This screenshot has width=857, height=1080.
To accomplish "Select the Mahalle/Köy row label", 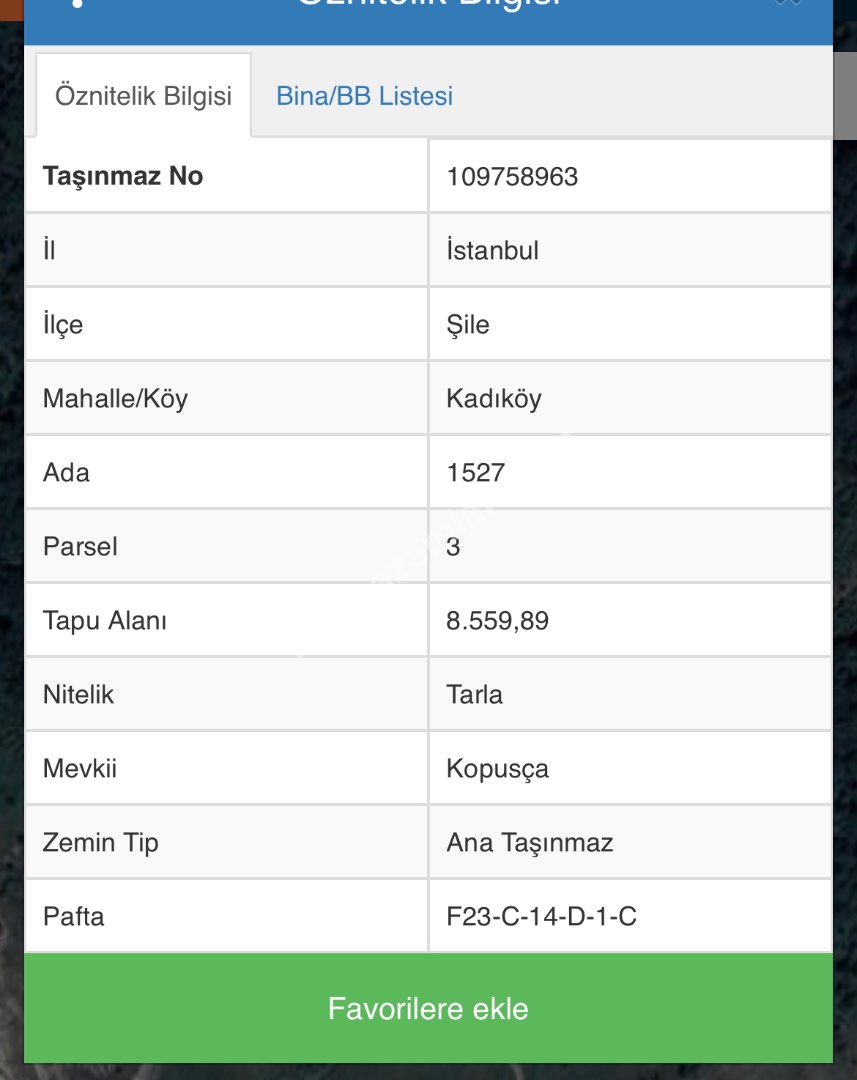I will coord(115,399).
